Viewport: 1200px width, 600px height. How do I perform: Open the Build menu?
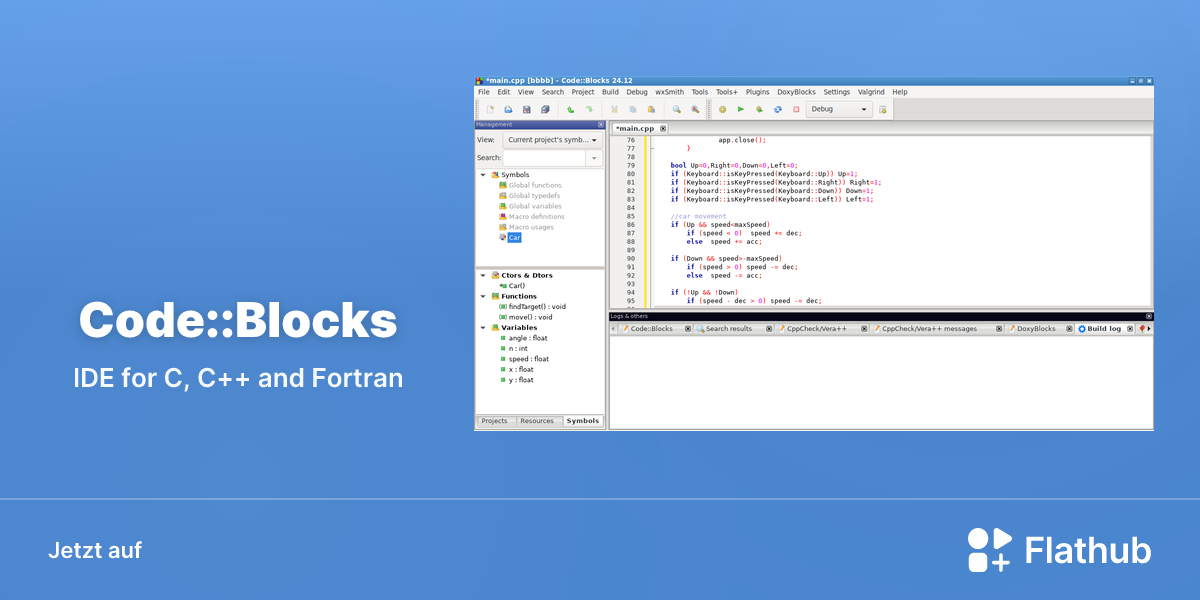(x=610, y=92)
